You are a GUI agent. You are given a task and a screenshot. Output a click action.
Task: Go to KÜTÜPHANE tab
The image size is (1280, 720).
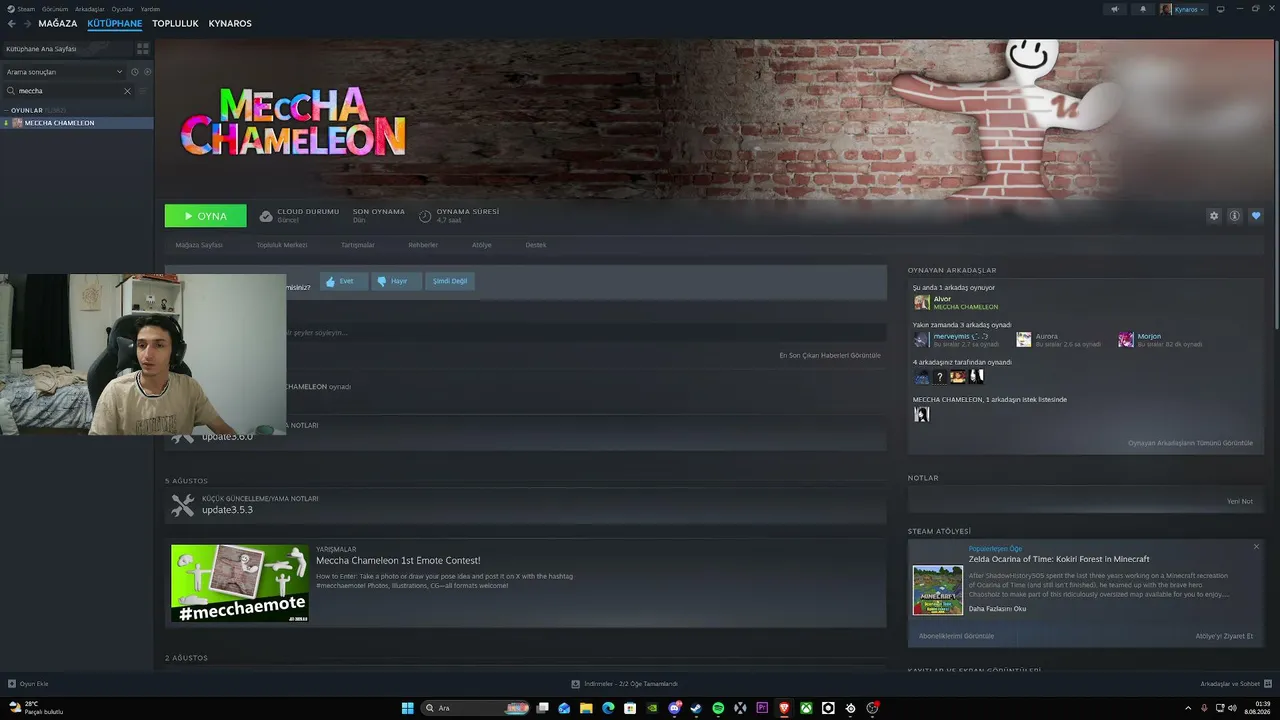[x=114, y=23]
